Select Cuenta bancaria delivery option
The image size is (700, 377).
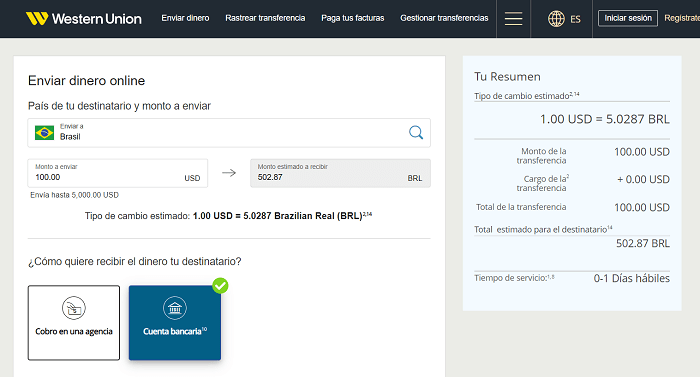(x=175, y=323)
